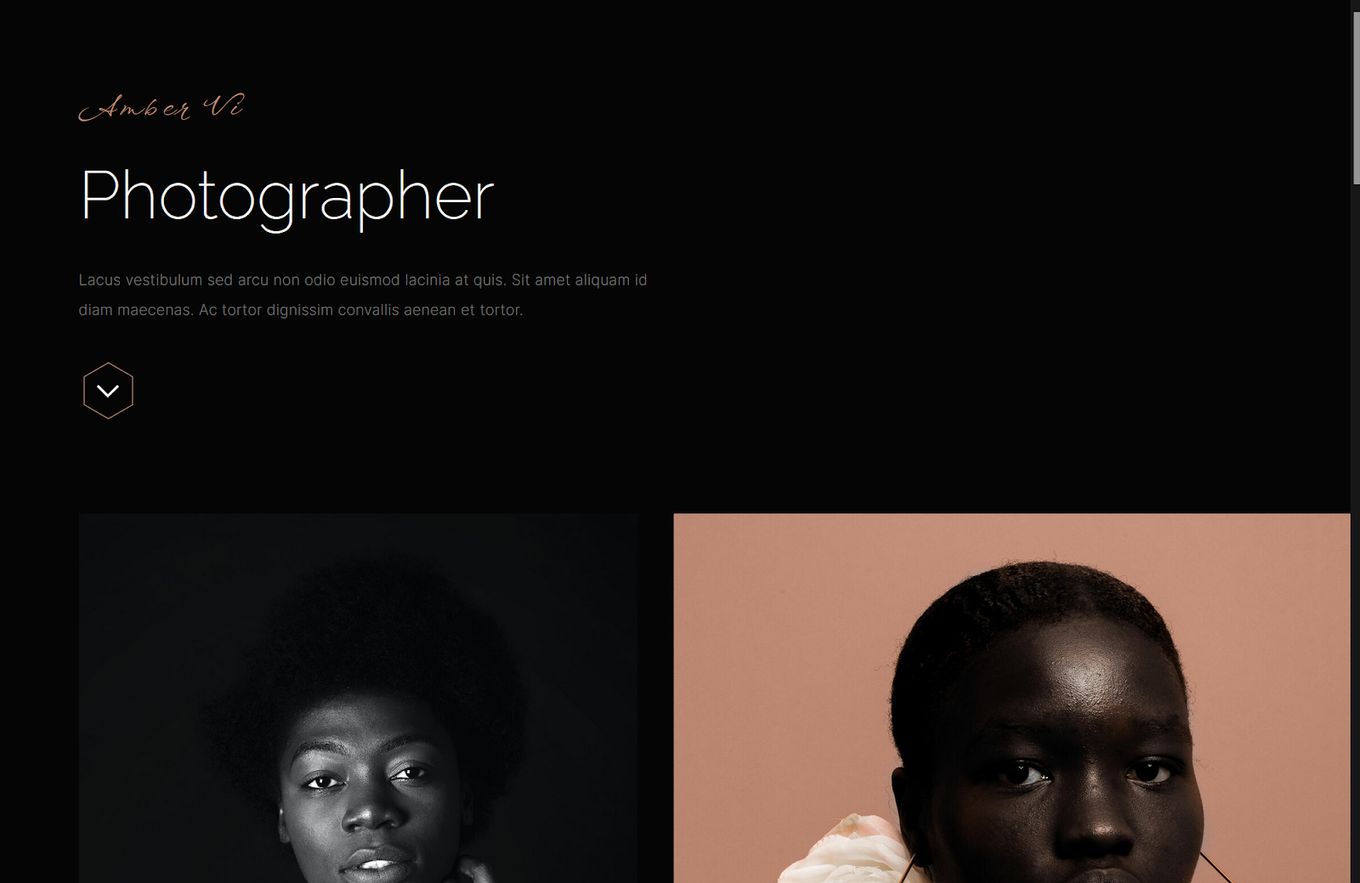Click the scrollbar track below the thumb

click(1355, 530)
